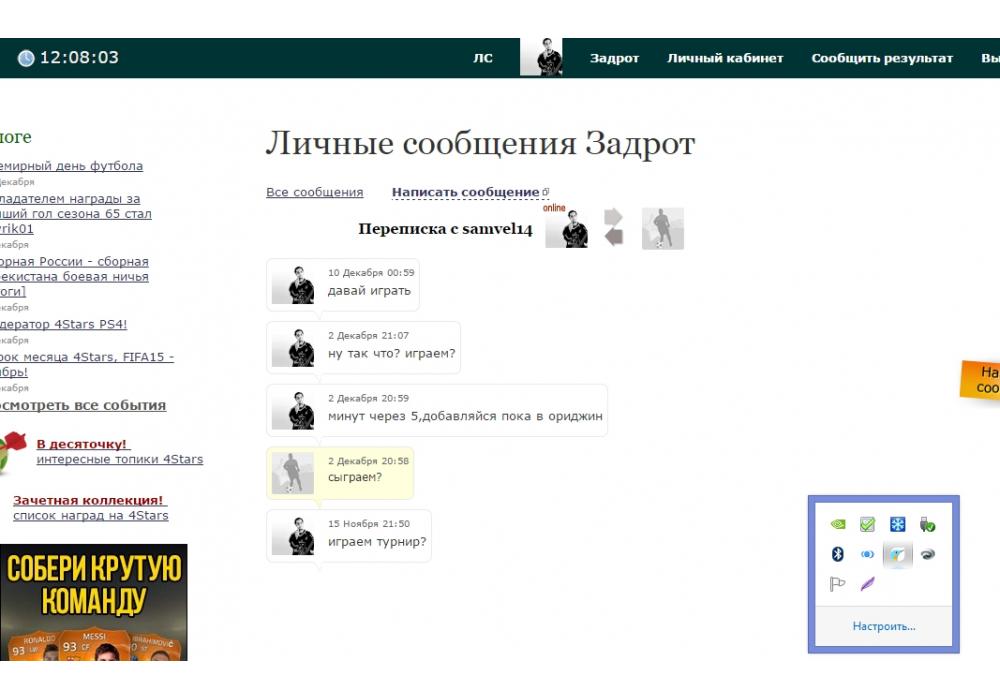Viewport: 1000px width, 700px height.
Task: Click the Safely Remove Hardware USB icon
Action: click(x=928, y=524)
